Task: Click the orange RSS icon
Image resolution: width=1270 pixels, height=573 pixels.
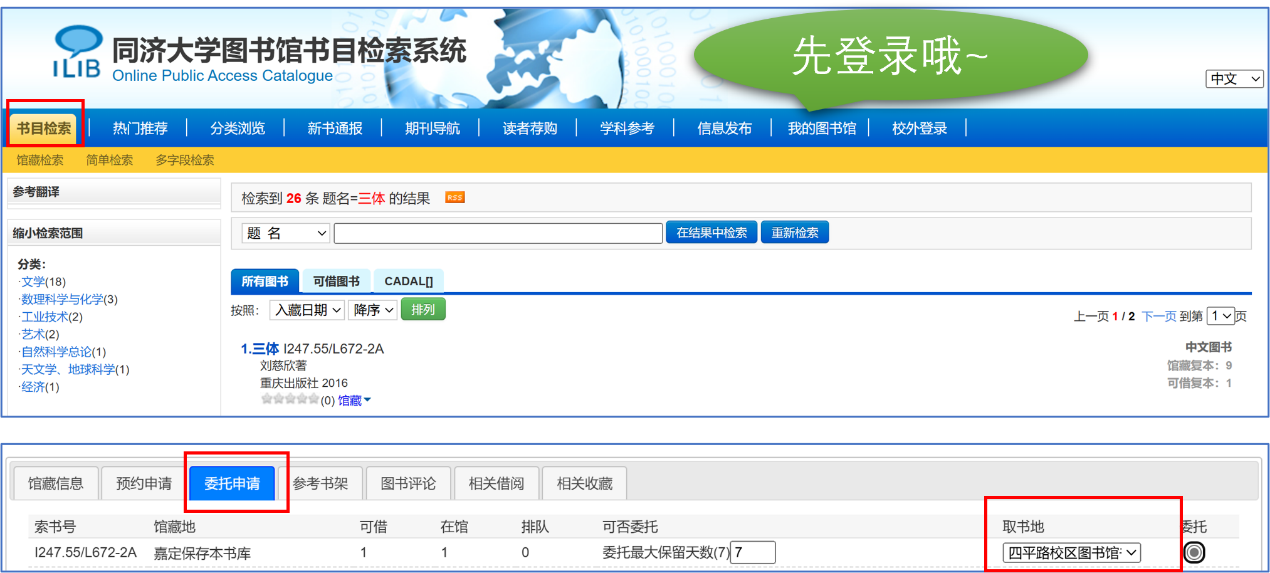Action: pos(454,198)
